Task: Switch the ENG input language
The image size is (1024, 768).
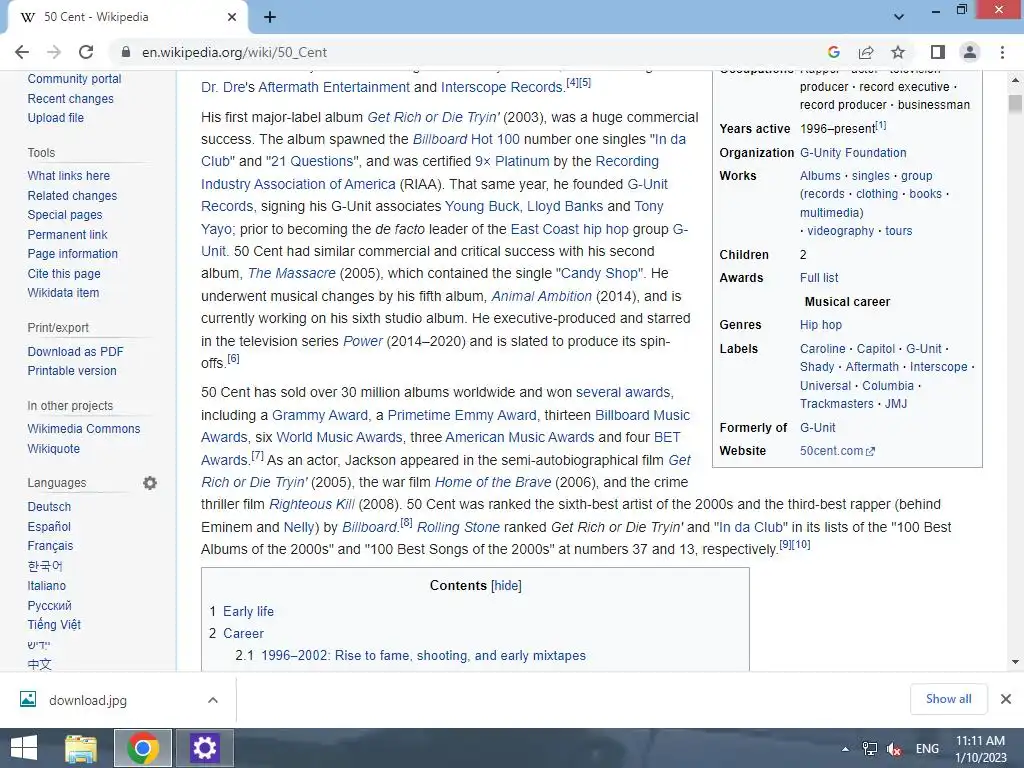Action: pyautogui.click(x=927, y=749)
